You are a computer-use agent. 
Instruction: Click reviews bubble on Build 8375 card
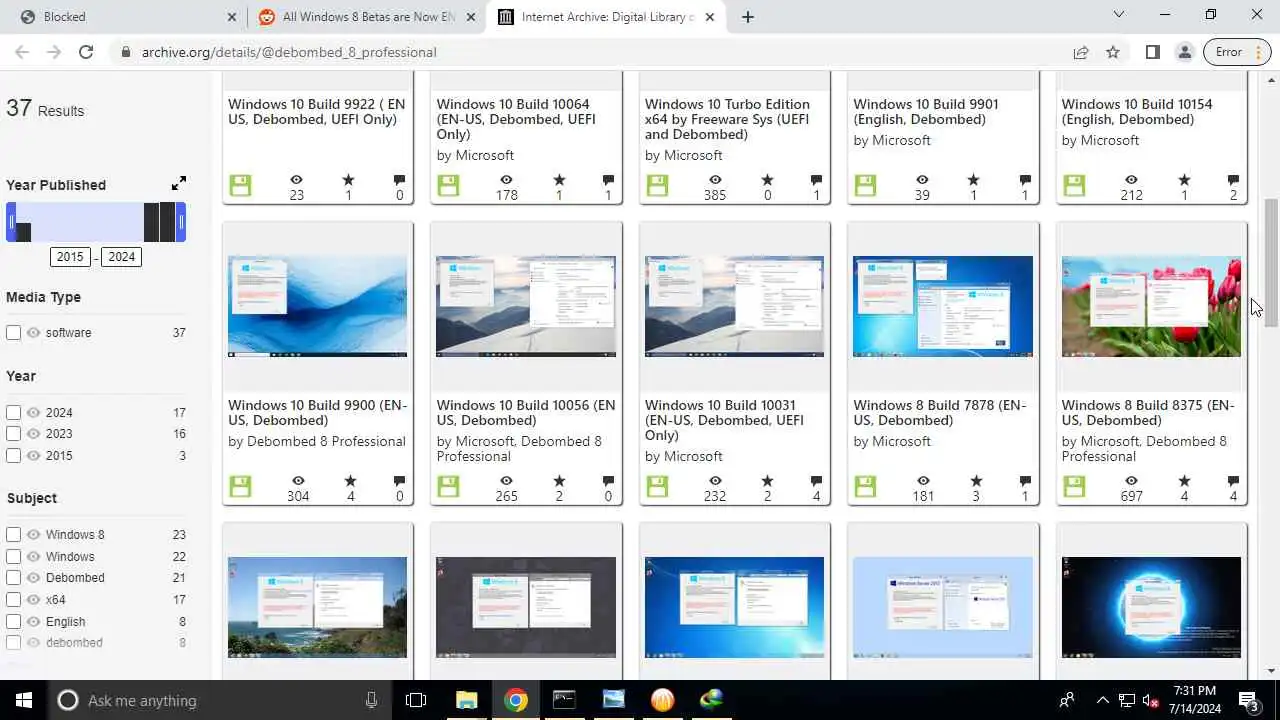point(1233,481)
